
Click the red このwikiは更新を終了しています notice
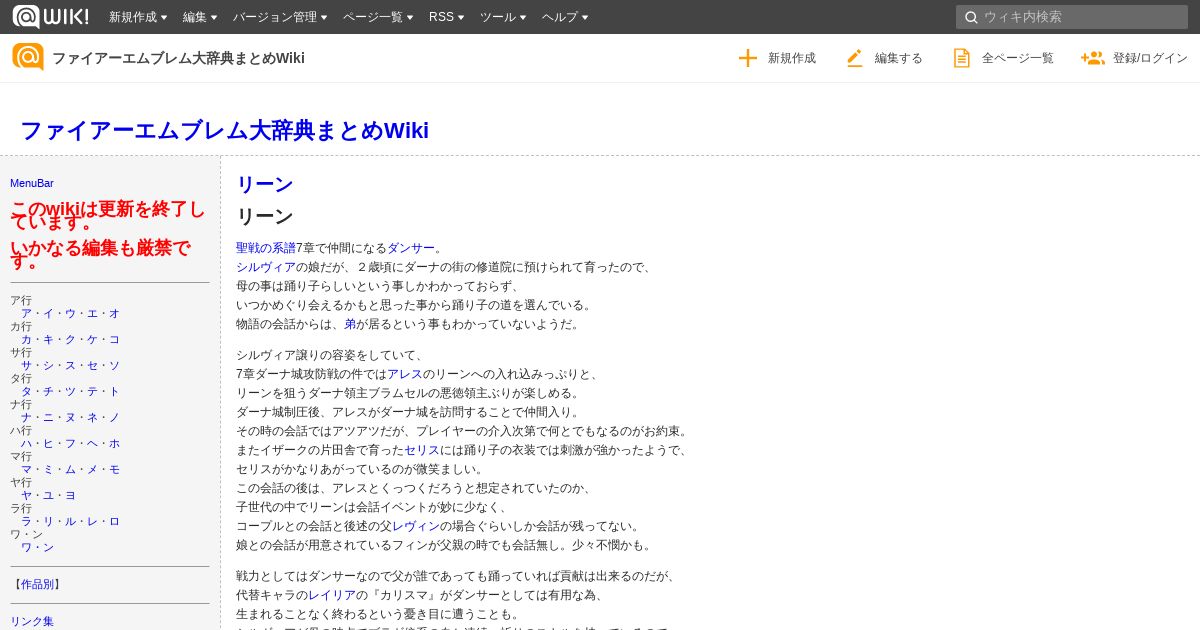click(x=108, y=215)
